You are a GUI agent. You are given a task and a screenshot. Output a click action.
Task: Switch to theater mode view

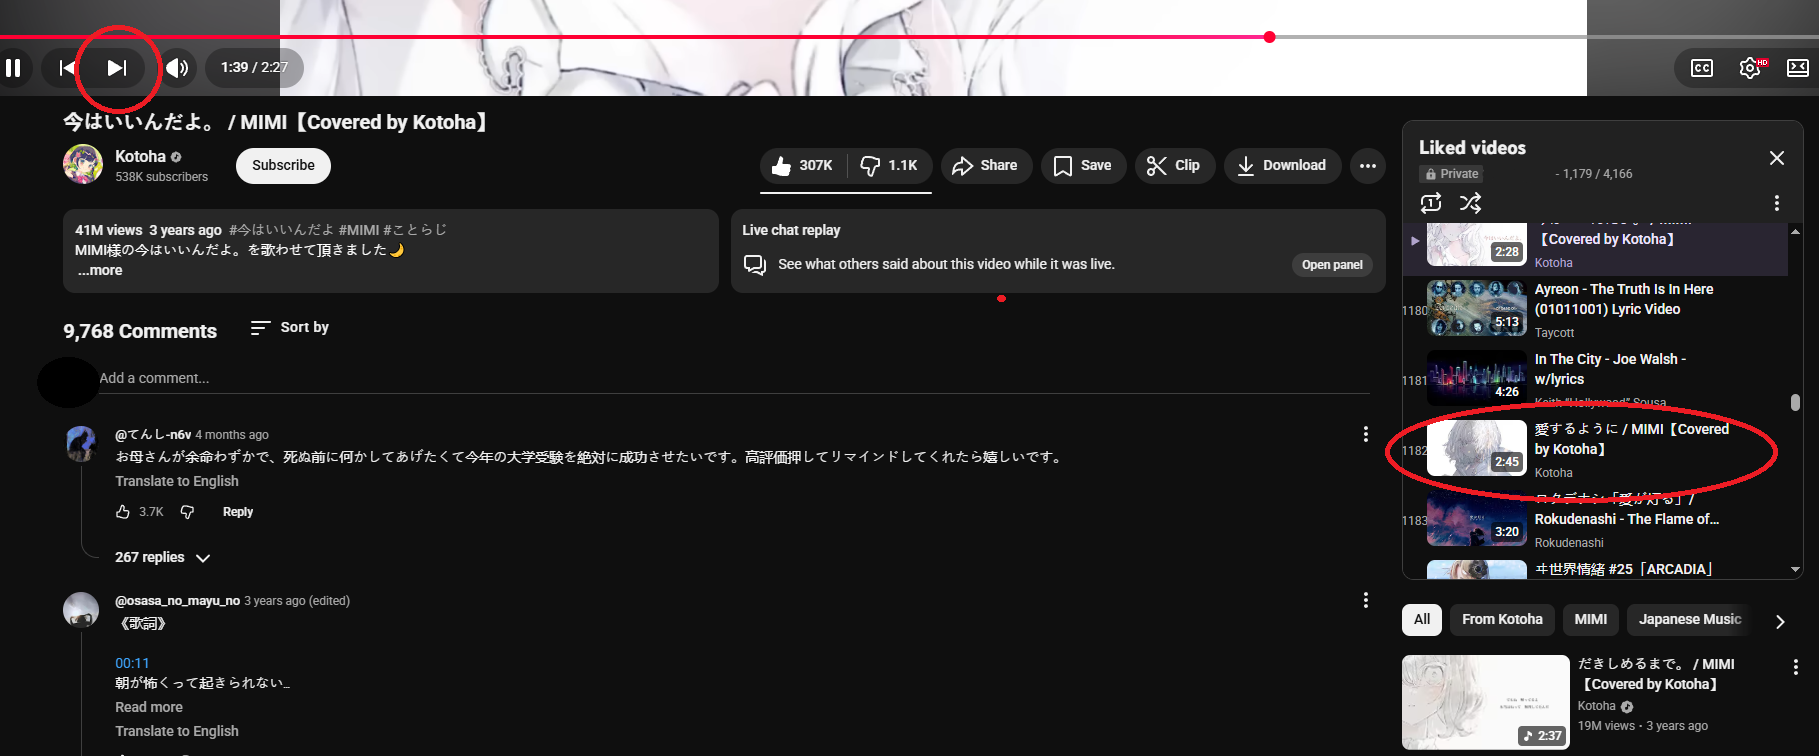point(1798,68)
